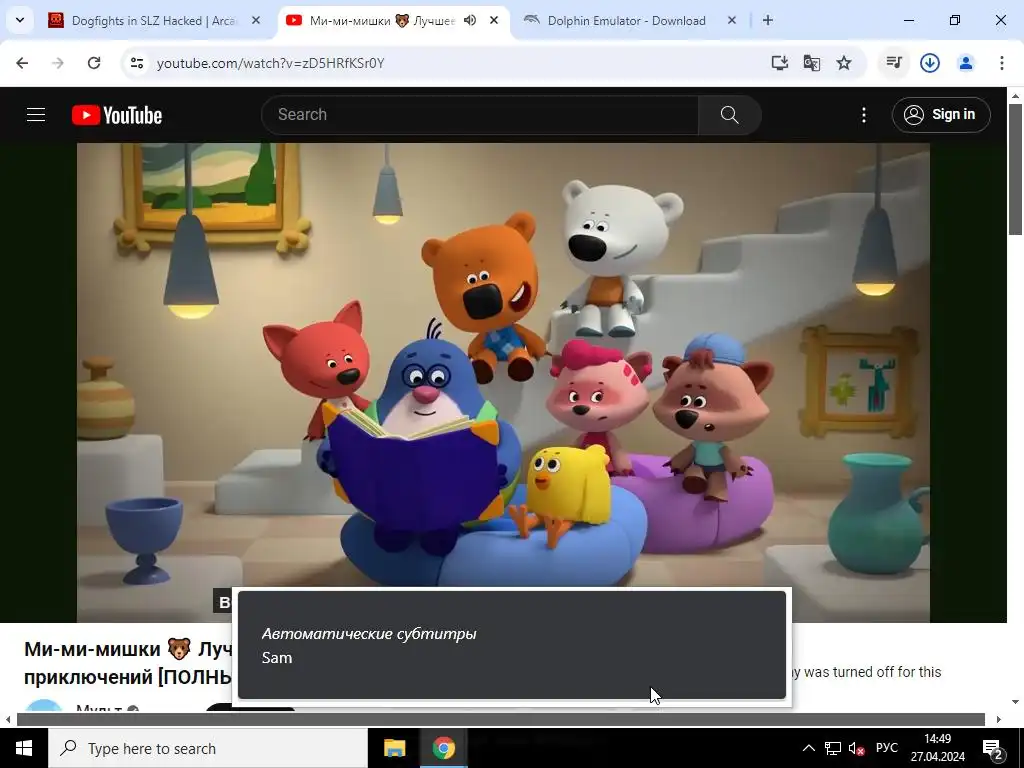Click the Ми-ми-мишки video title

point(128,662)
